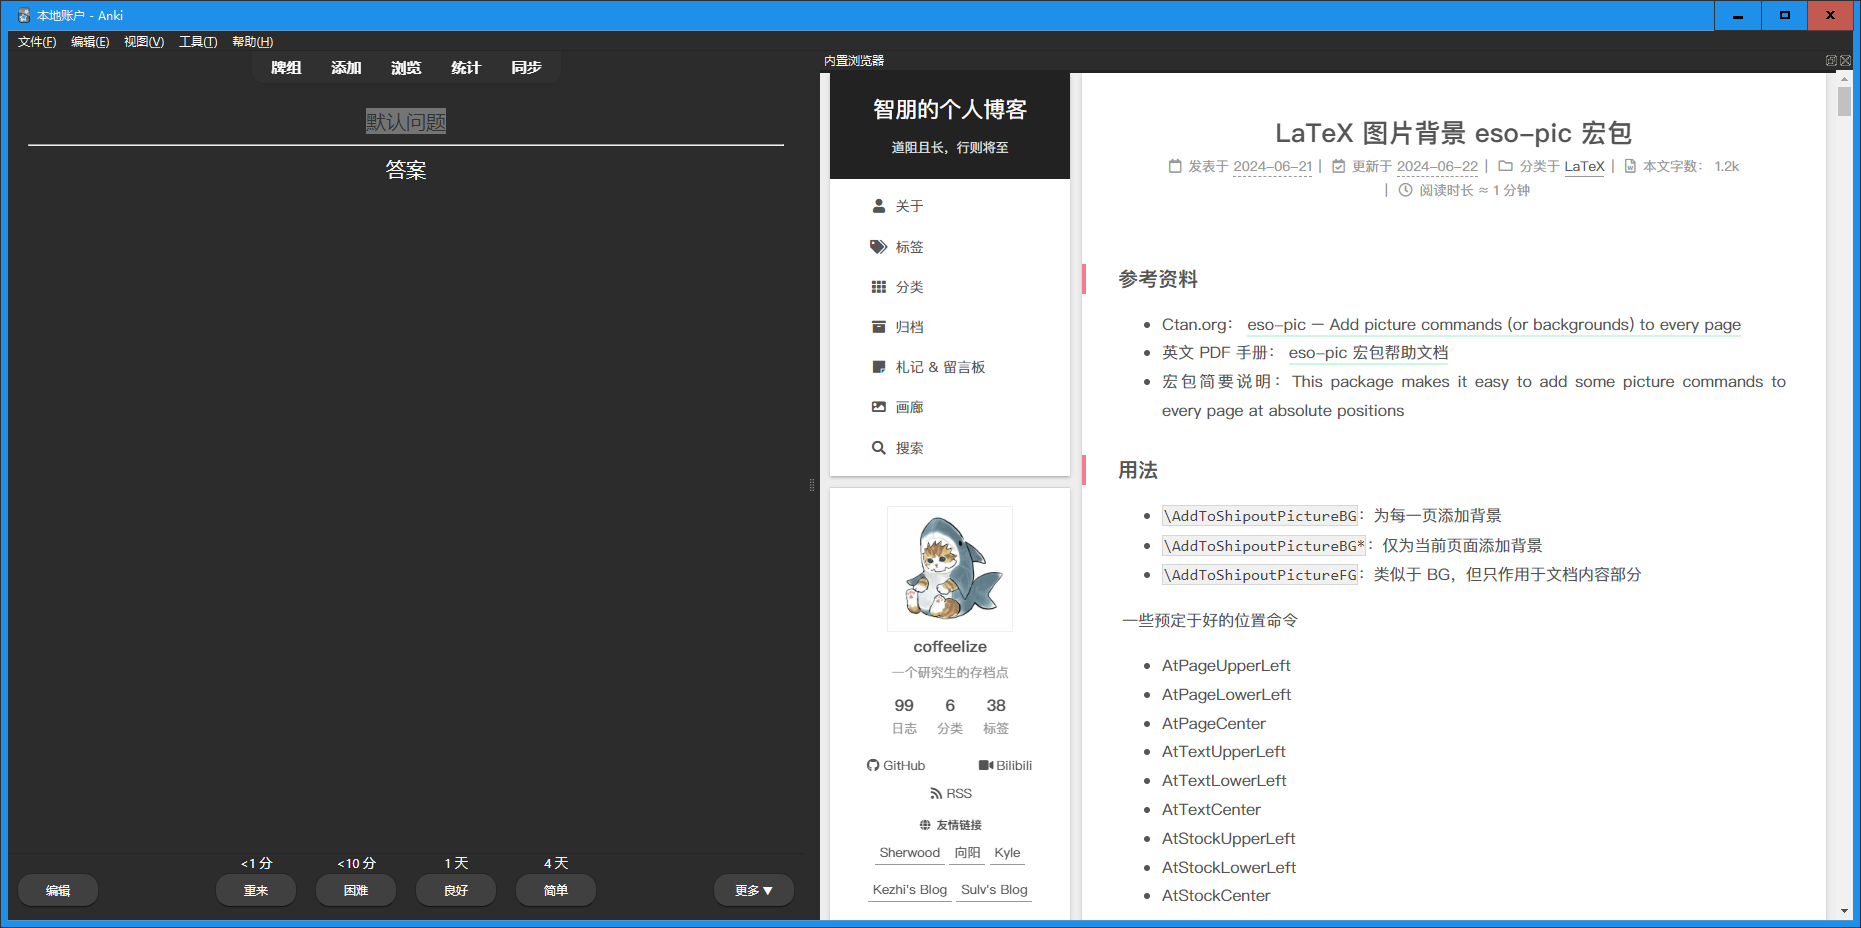Close the 内置浏览器 dock panel
This screenshot has width=1861, height=928.
tap(1846, 61)
